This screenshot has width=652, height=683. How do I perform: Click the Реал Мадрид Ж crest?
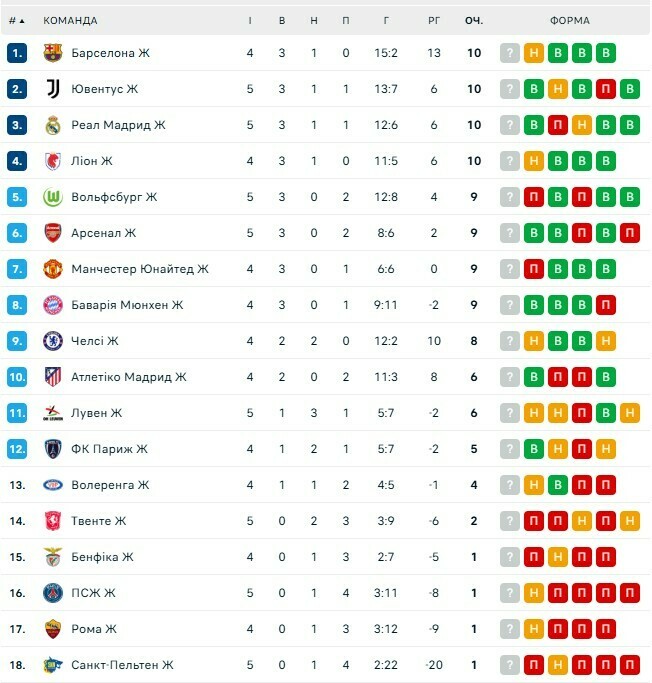tap(54, 125)
